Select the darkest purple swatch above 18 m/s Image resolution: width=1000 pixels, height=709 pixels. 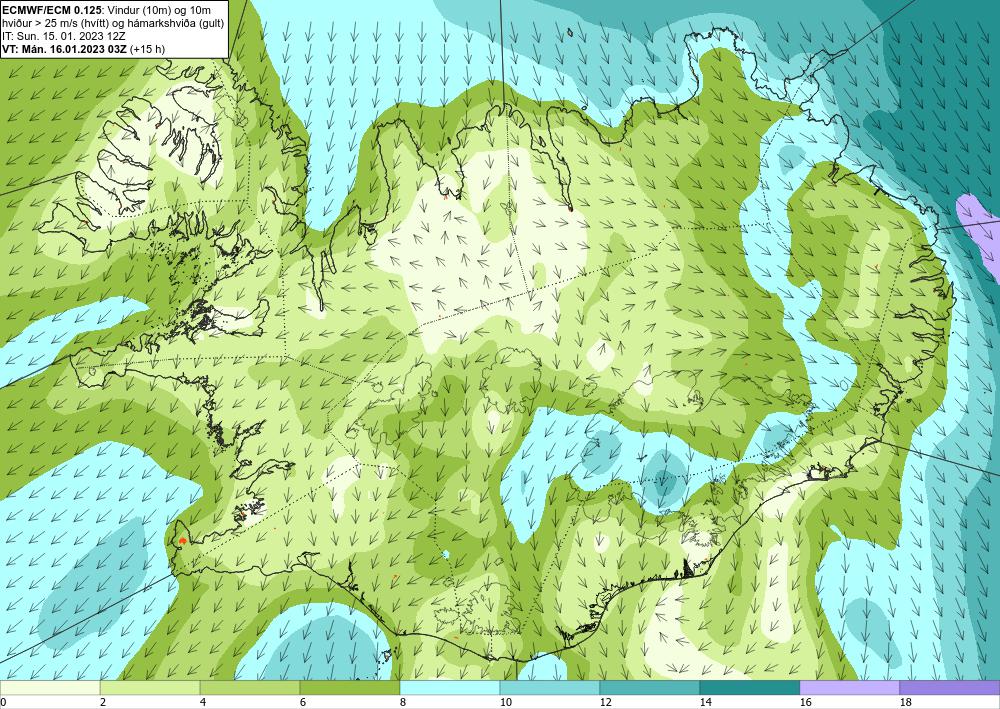[x=950, y=688]
